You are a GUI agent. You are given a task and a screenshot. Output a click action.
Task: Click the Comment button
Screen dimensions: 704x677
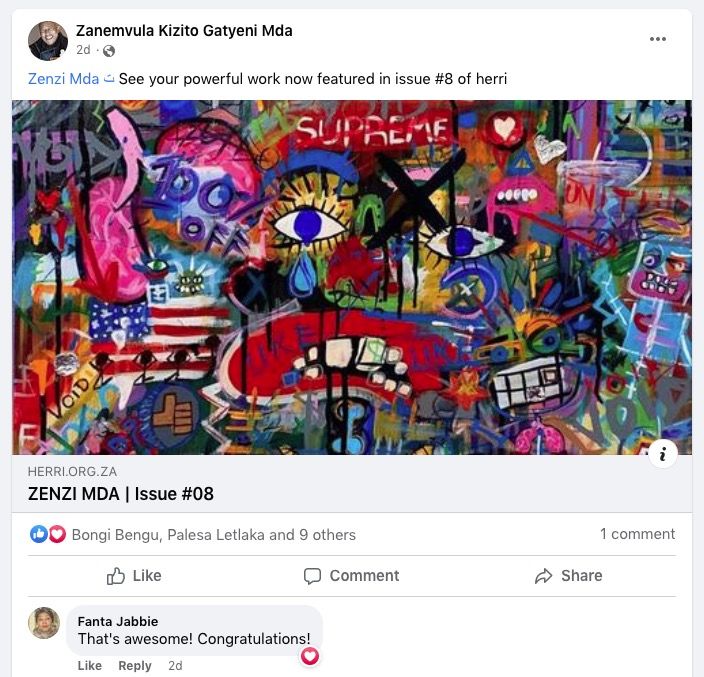click(351, 576)
